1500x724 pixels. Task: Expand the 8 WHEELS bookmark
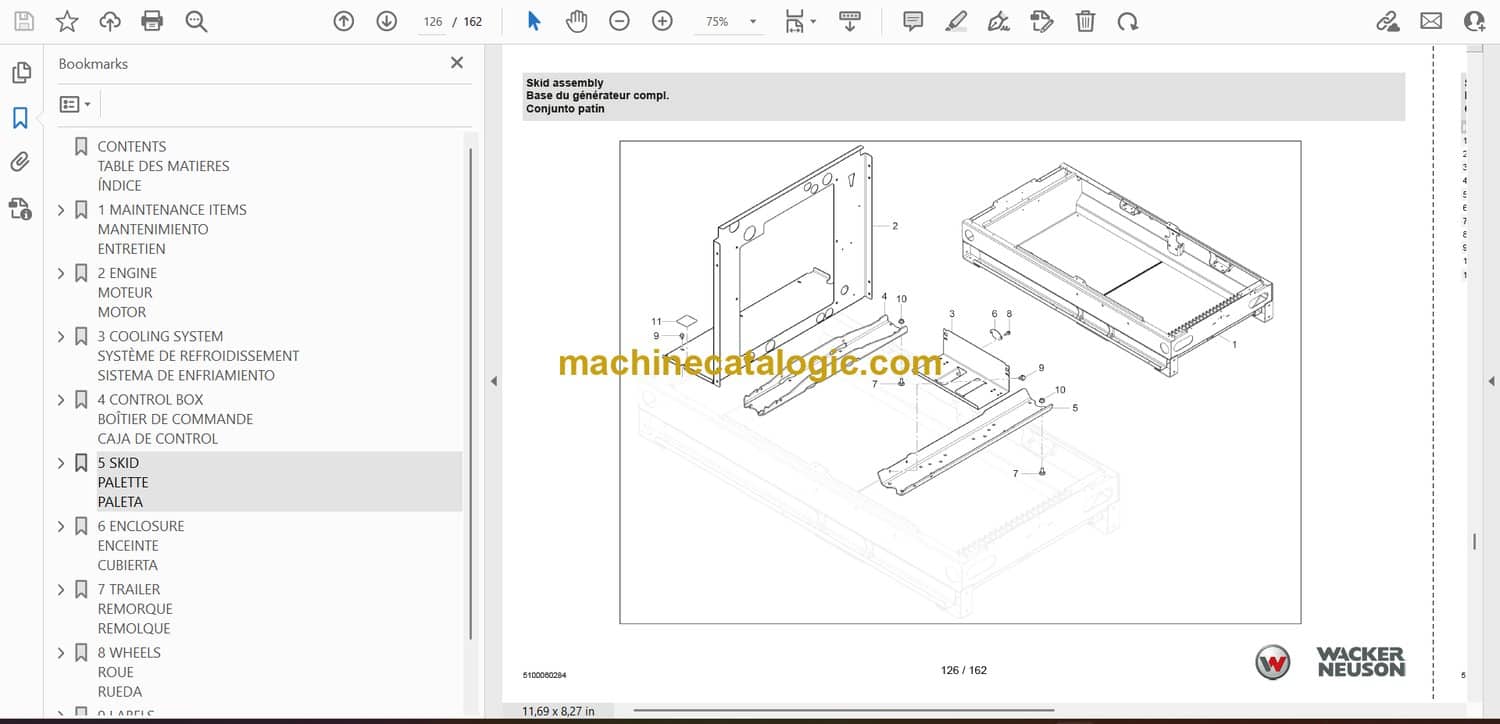[61, 653]
